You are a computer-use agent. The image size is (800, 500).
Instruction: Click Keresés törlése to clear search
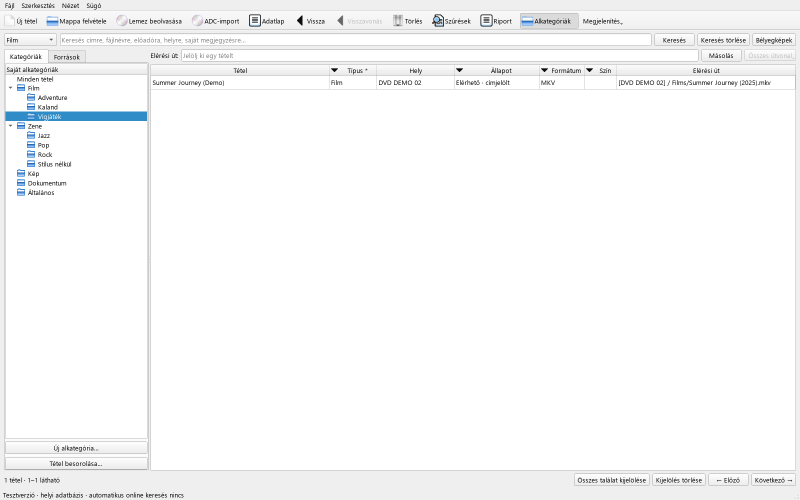coord(723,40)
